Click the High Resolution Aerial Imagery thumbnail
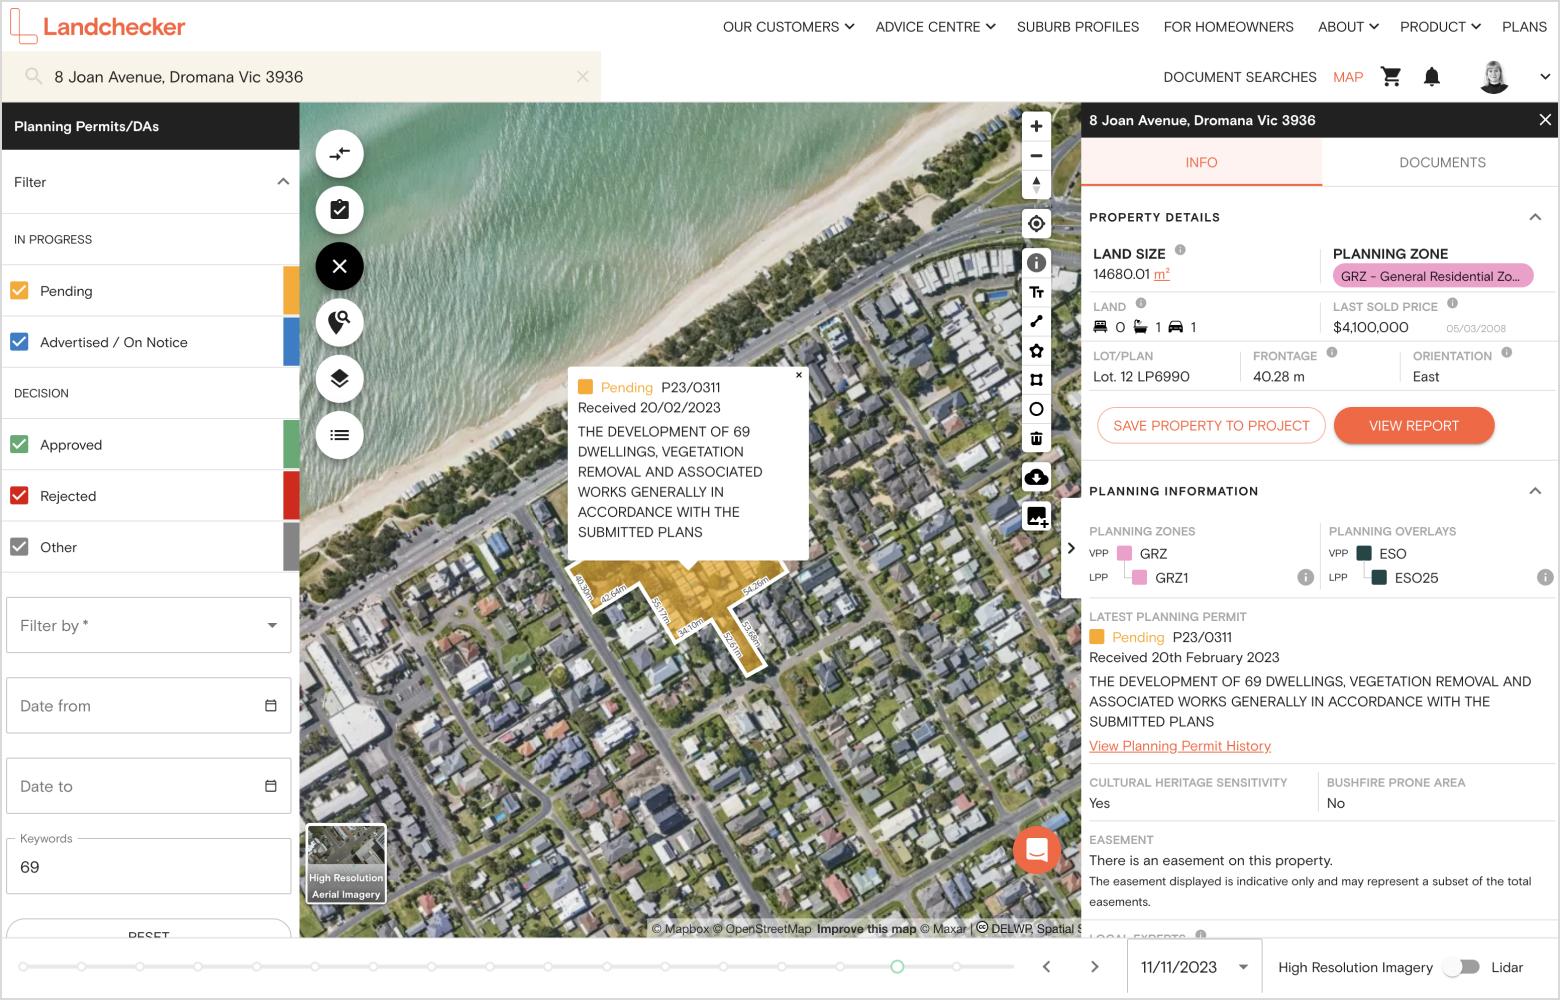 click(x=346, y=863)
